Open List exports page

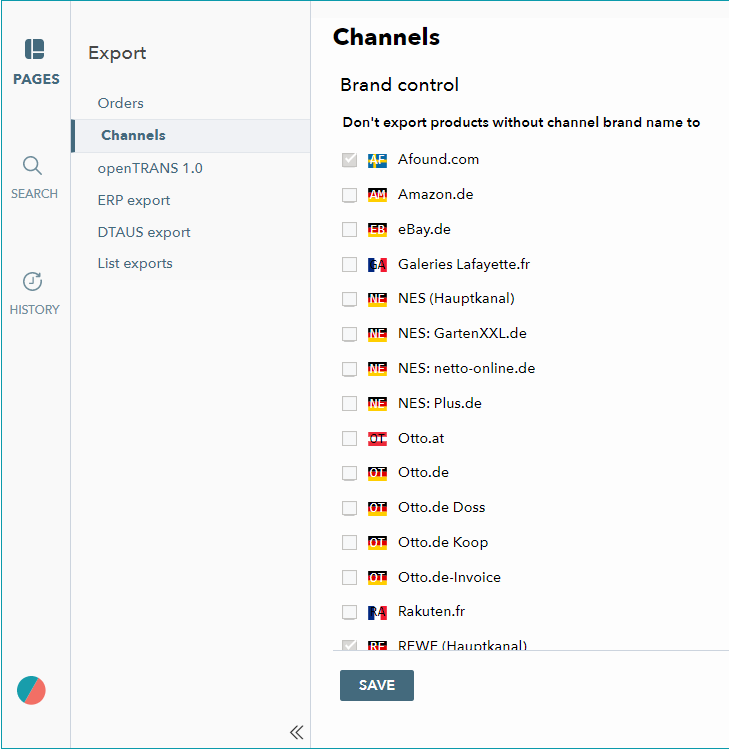pos(135,263)
